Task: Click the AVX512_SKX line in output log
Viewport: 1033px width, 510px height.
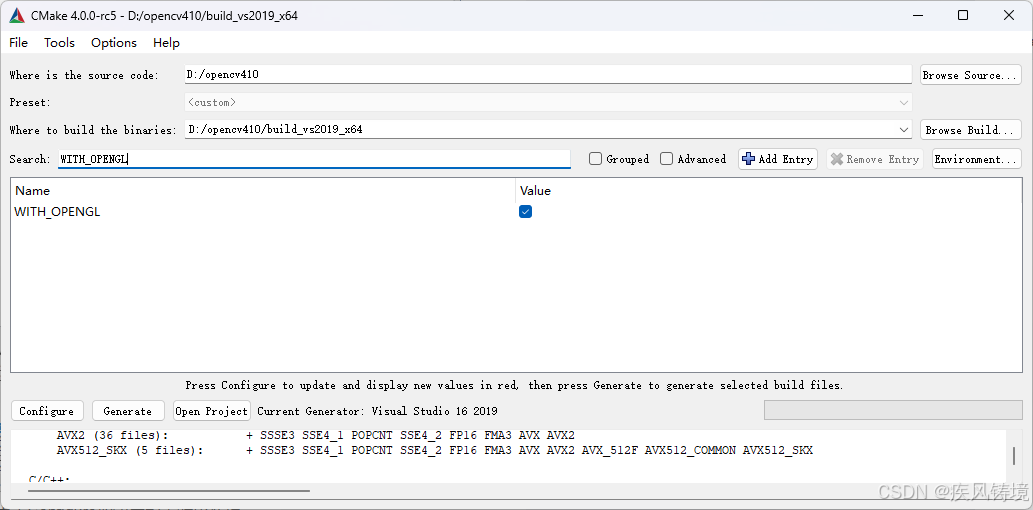Action: [x=435, y=450]
